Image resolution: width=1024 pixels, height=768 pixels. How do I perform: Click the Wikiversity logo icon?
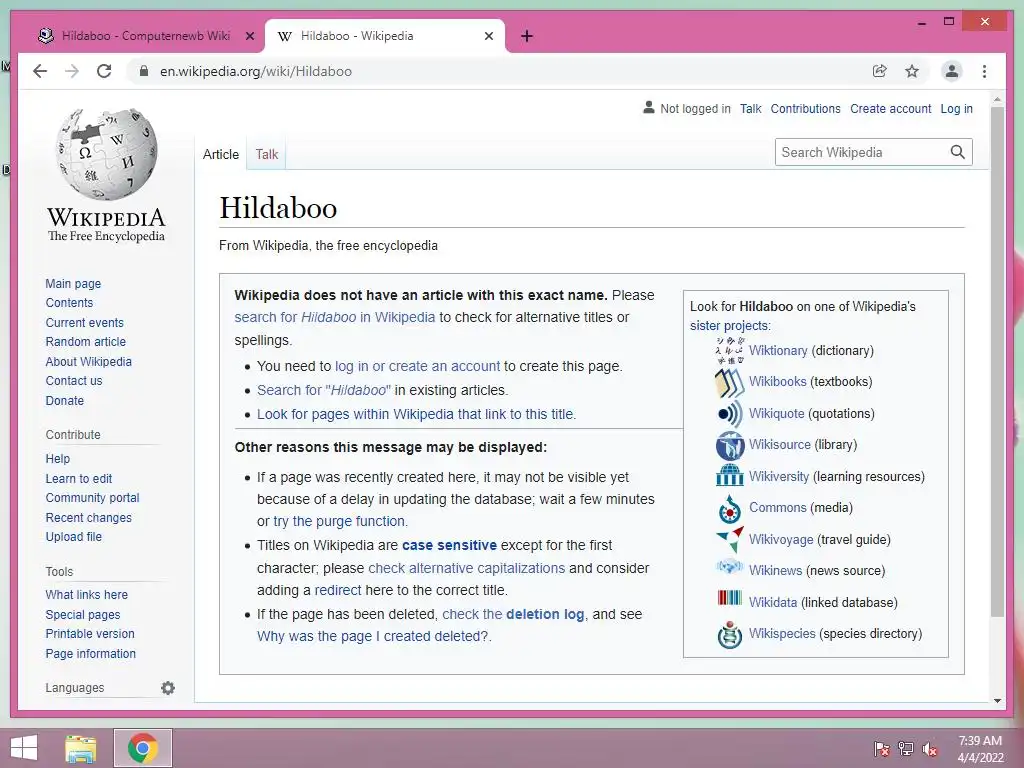click(729, 475)
